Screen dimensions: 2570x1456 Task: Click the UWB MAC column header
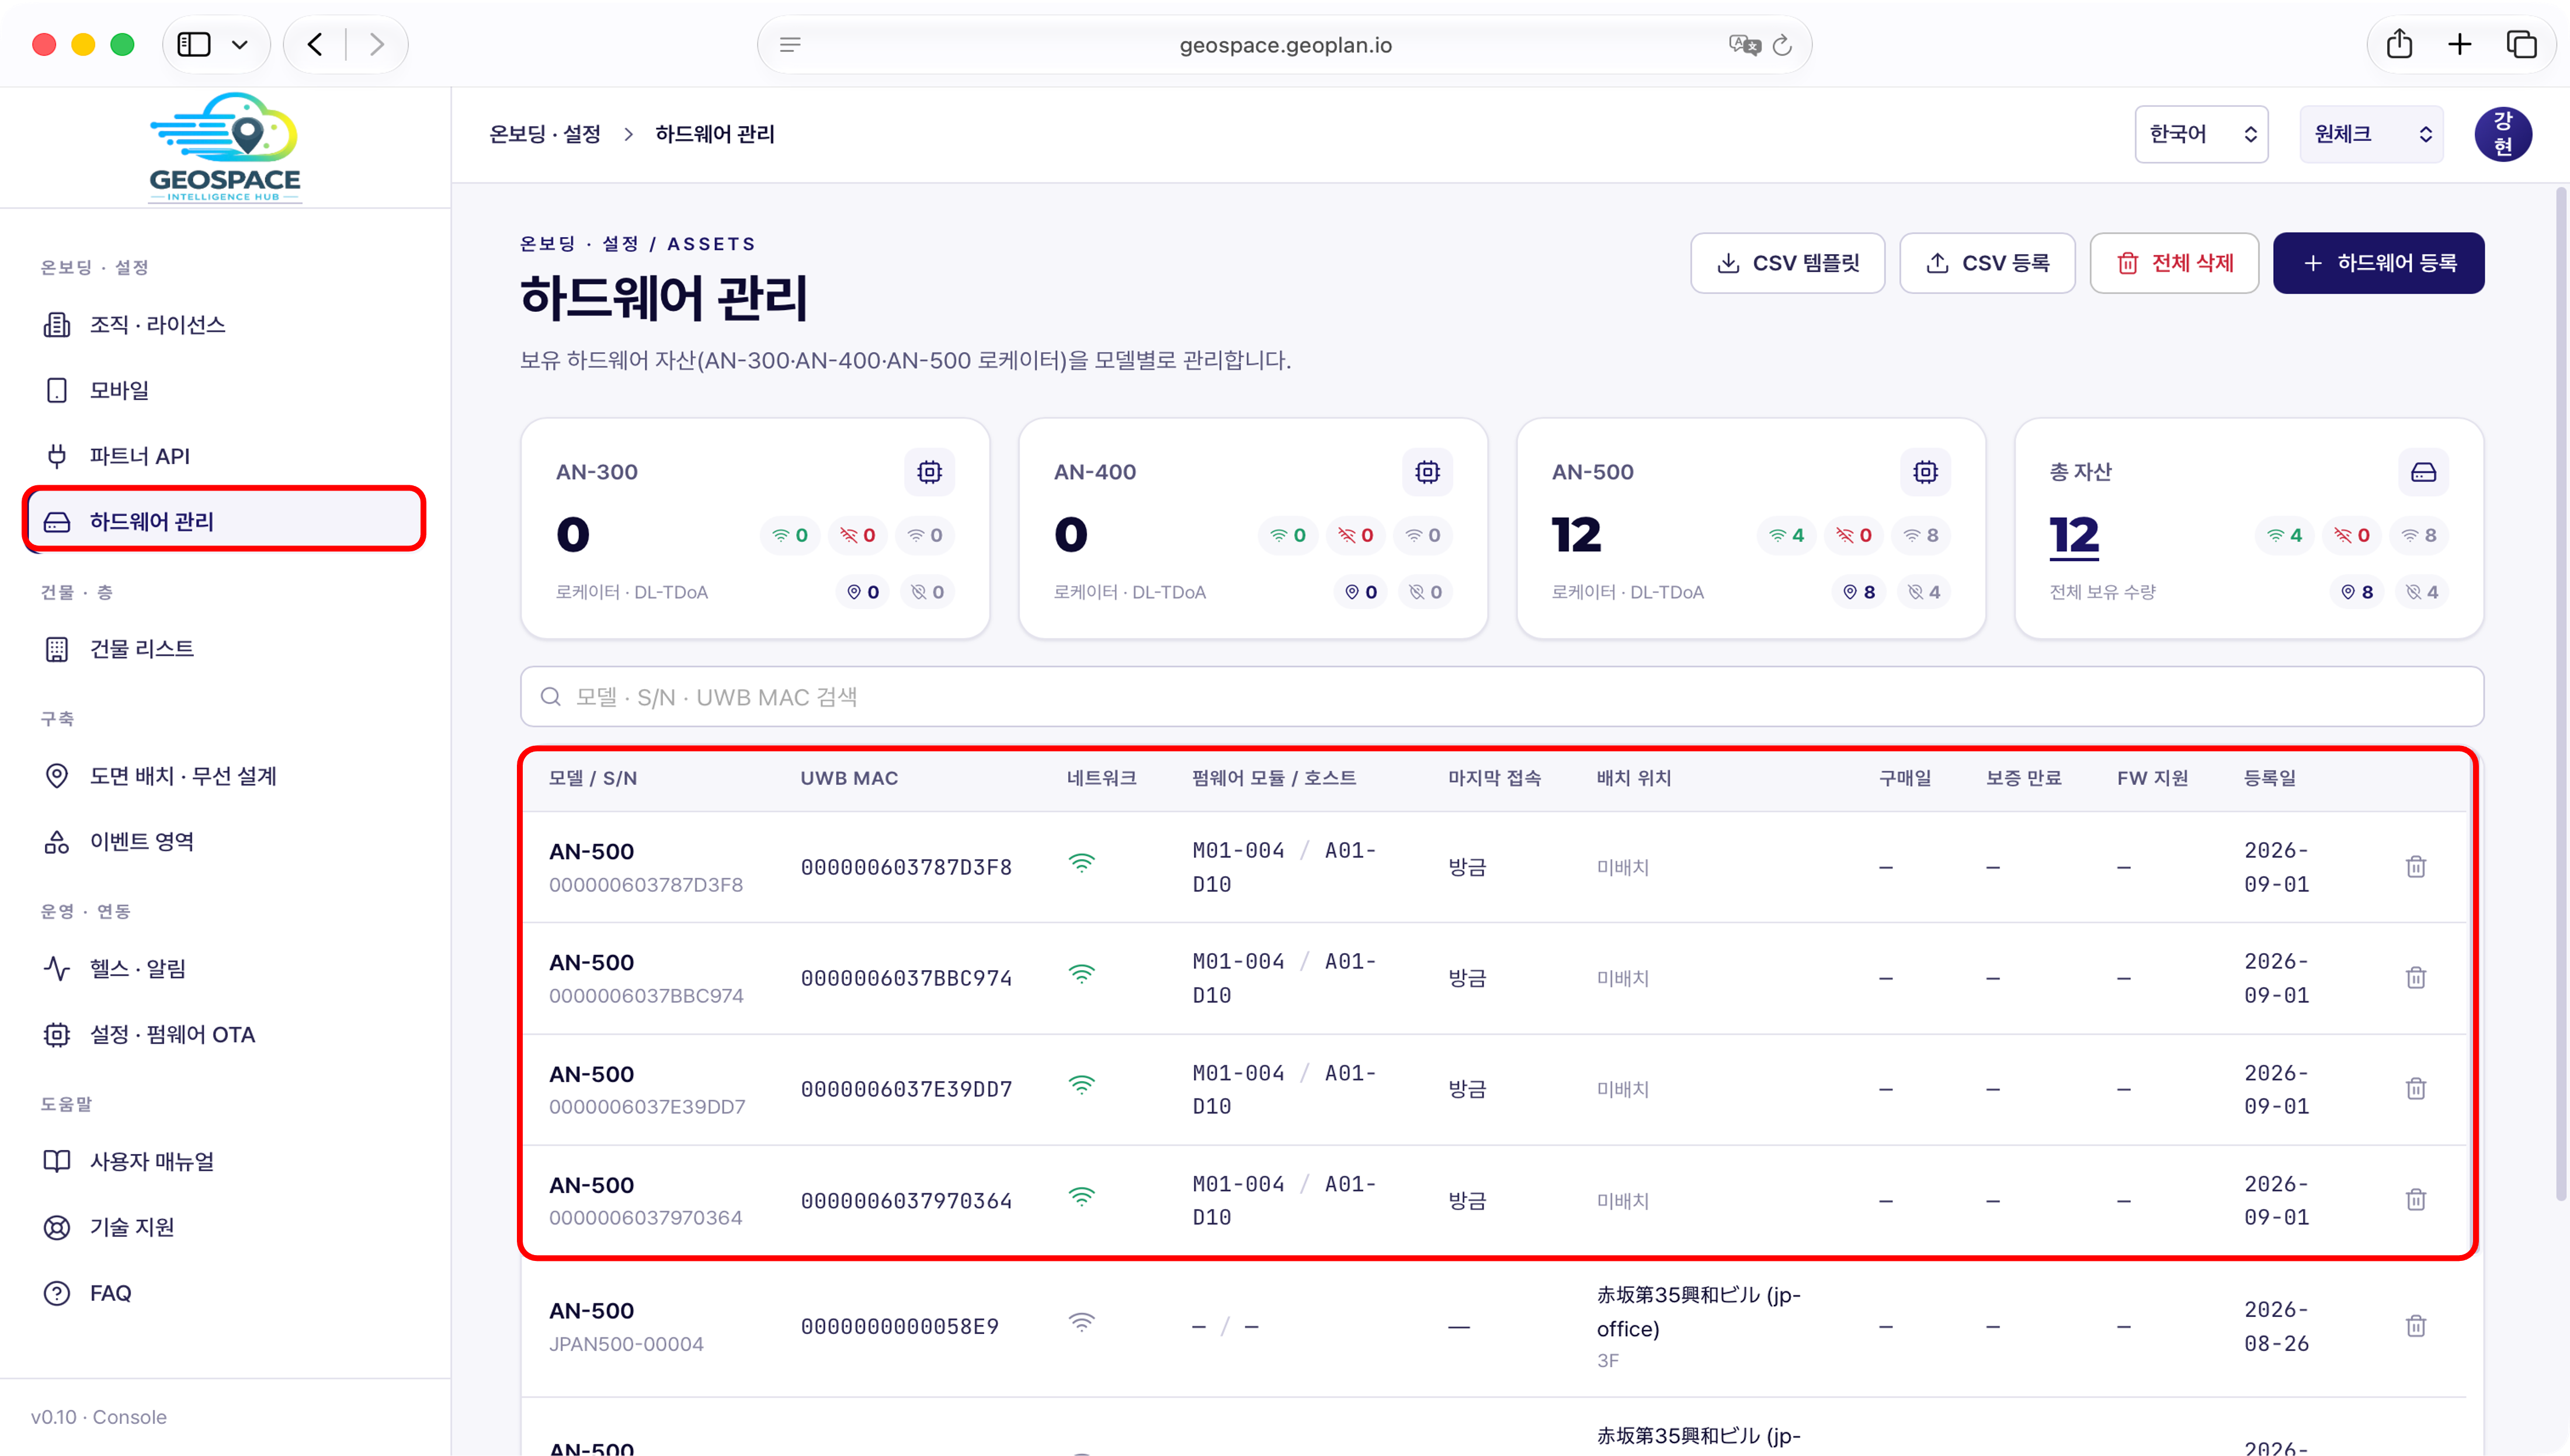click(x=849, y=778)
